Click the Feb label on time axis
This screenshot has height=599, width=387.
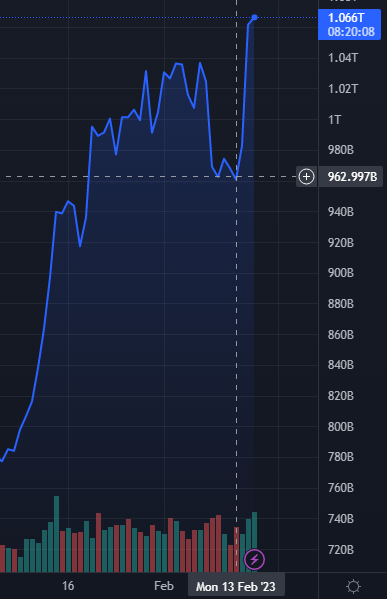tap(164, 586)
